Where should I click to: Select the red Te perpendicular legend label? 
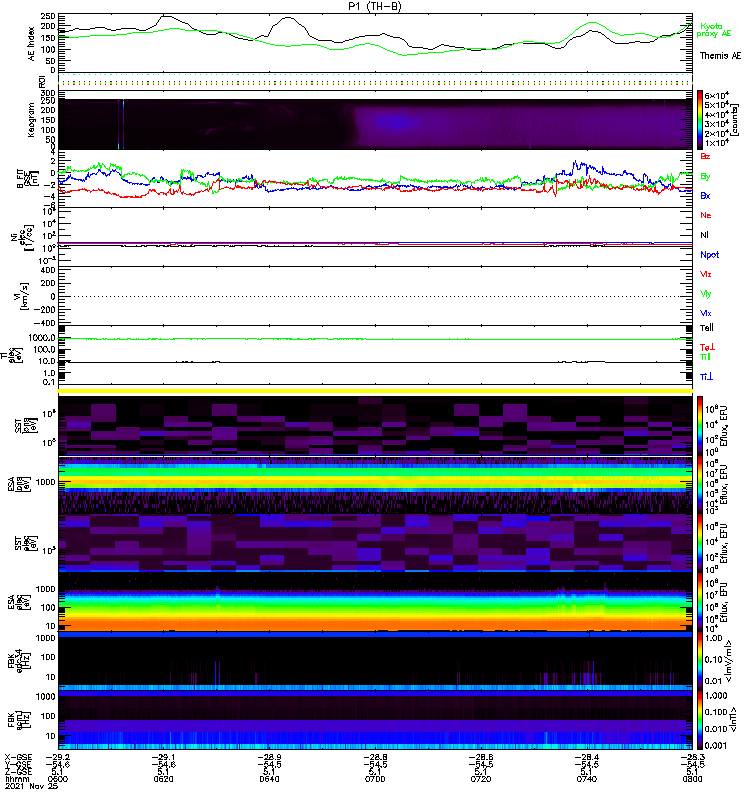click(x=707, y=347)
